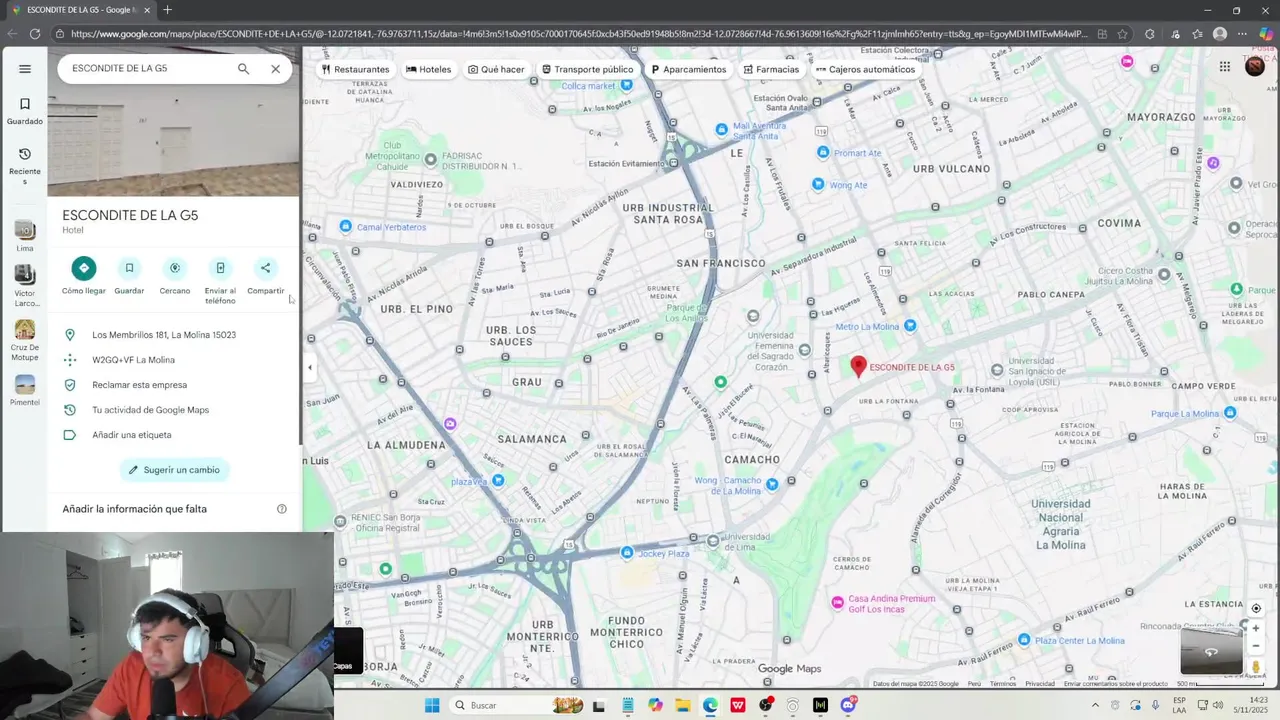Click the Mali Aventura Santa Anita marker

(x=722, y=129)
